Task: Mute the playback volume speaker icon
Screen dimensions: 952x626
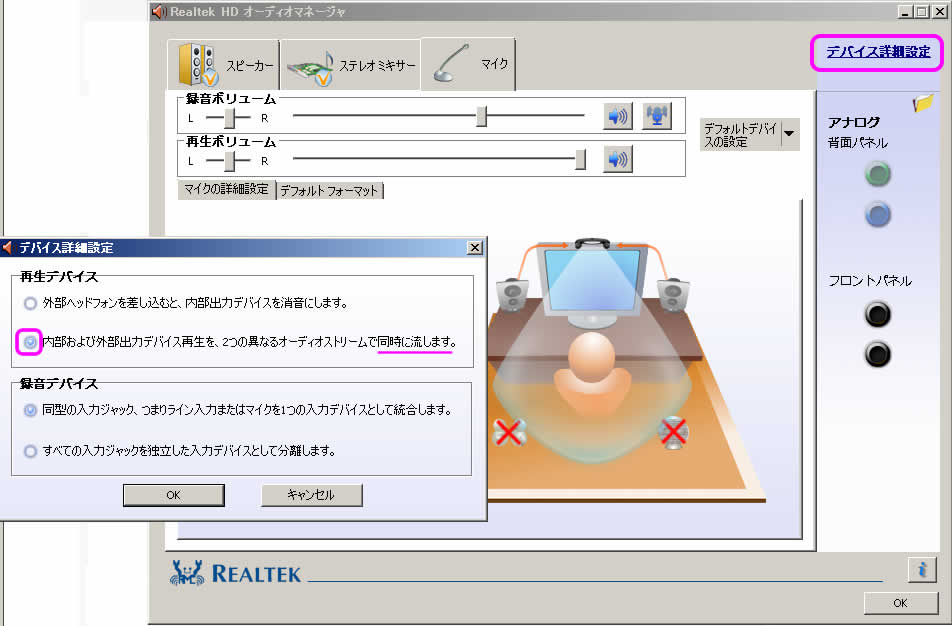Action: point(617,159)
